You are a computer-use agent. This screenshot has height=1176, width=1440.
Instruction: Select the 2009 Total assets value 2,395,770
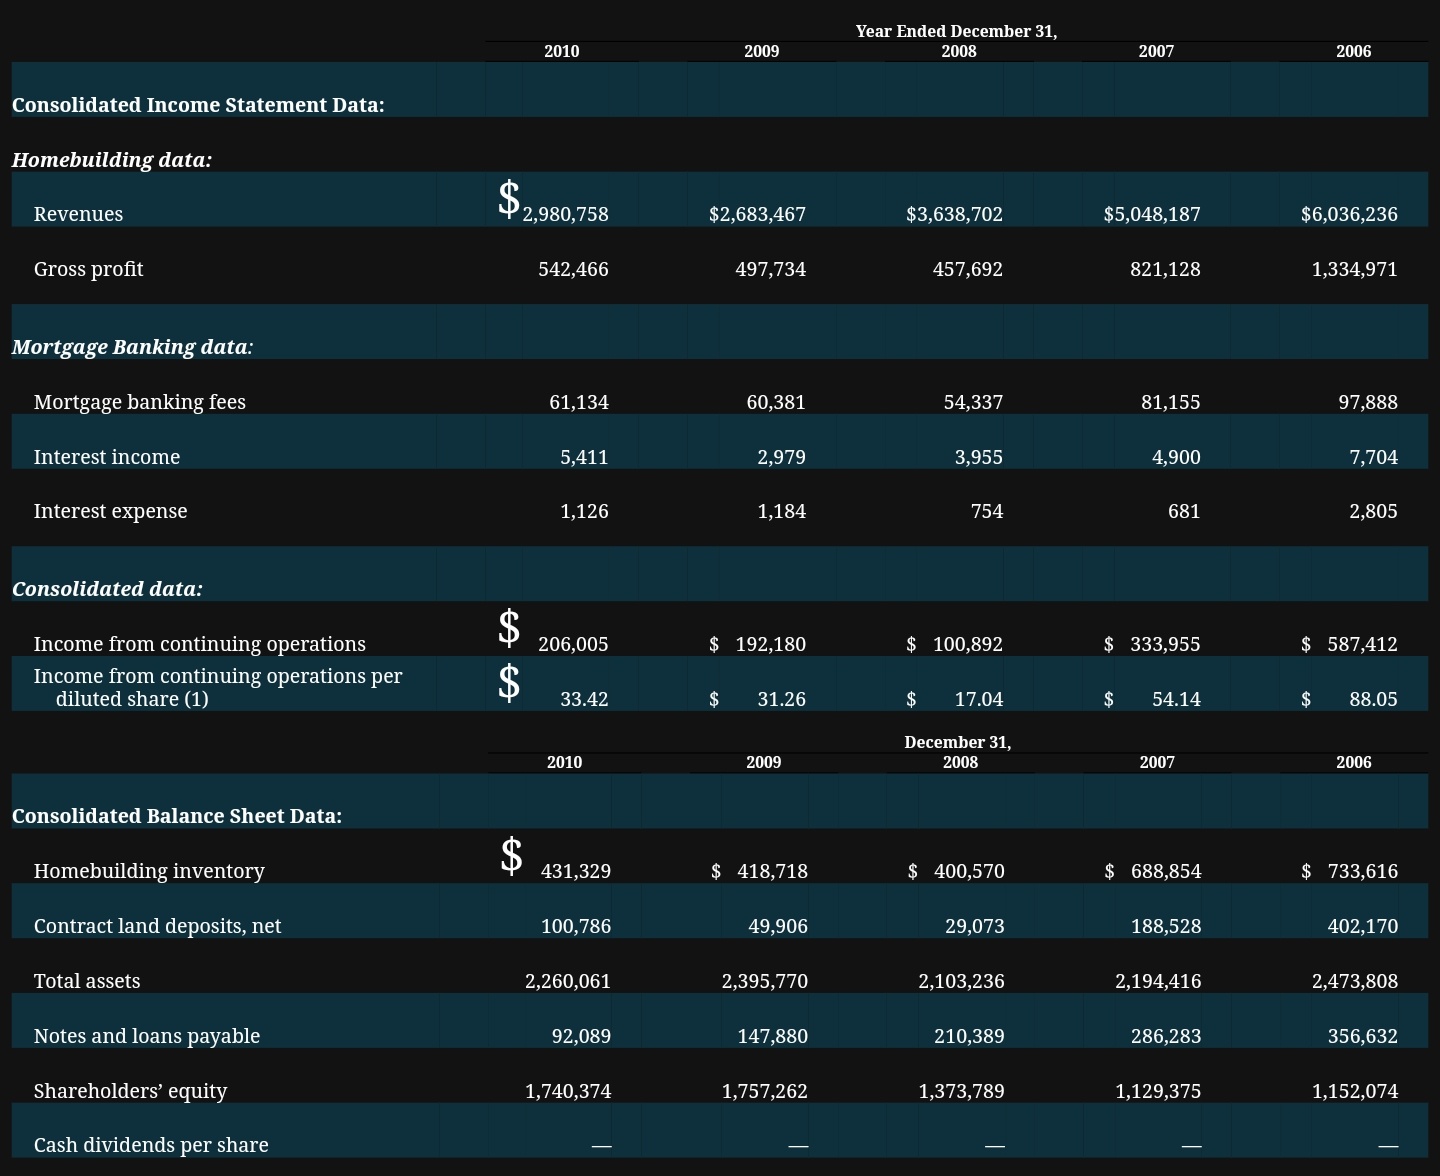765,981
